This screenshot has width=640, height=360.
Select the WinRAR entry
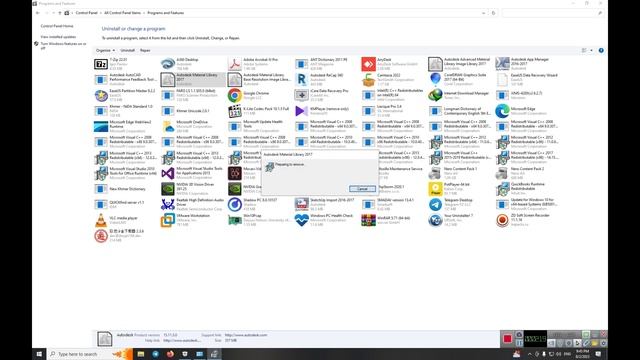(393, 220)
